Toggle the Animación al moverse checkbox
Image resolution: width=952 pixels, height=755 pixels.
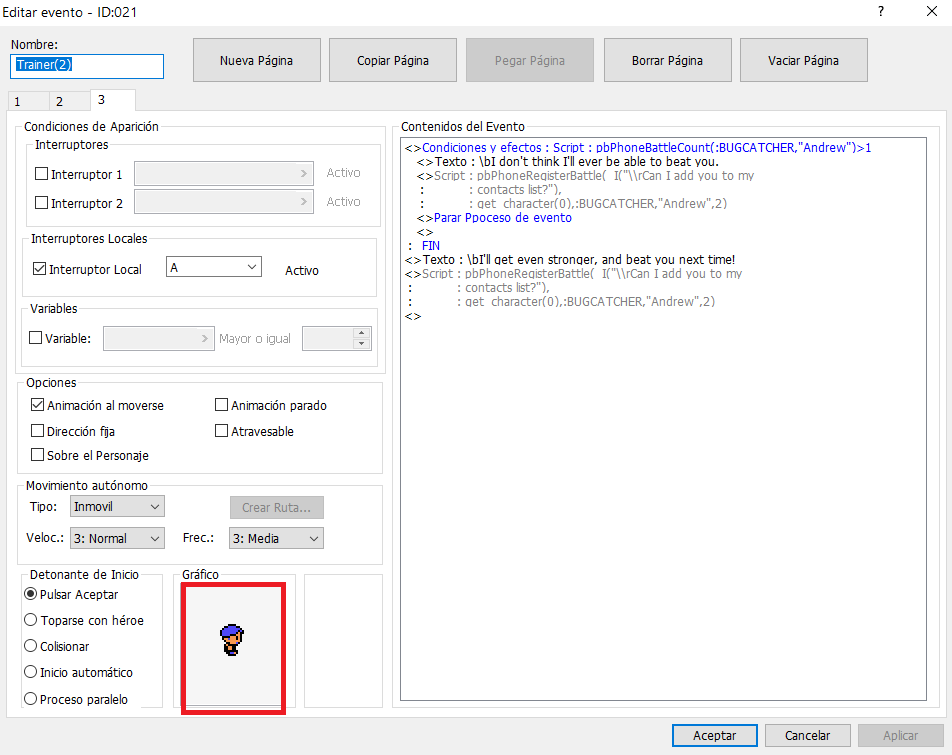tap(39, 405)
